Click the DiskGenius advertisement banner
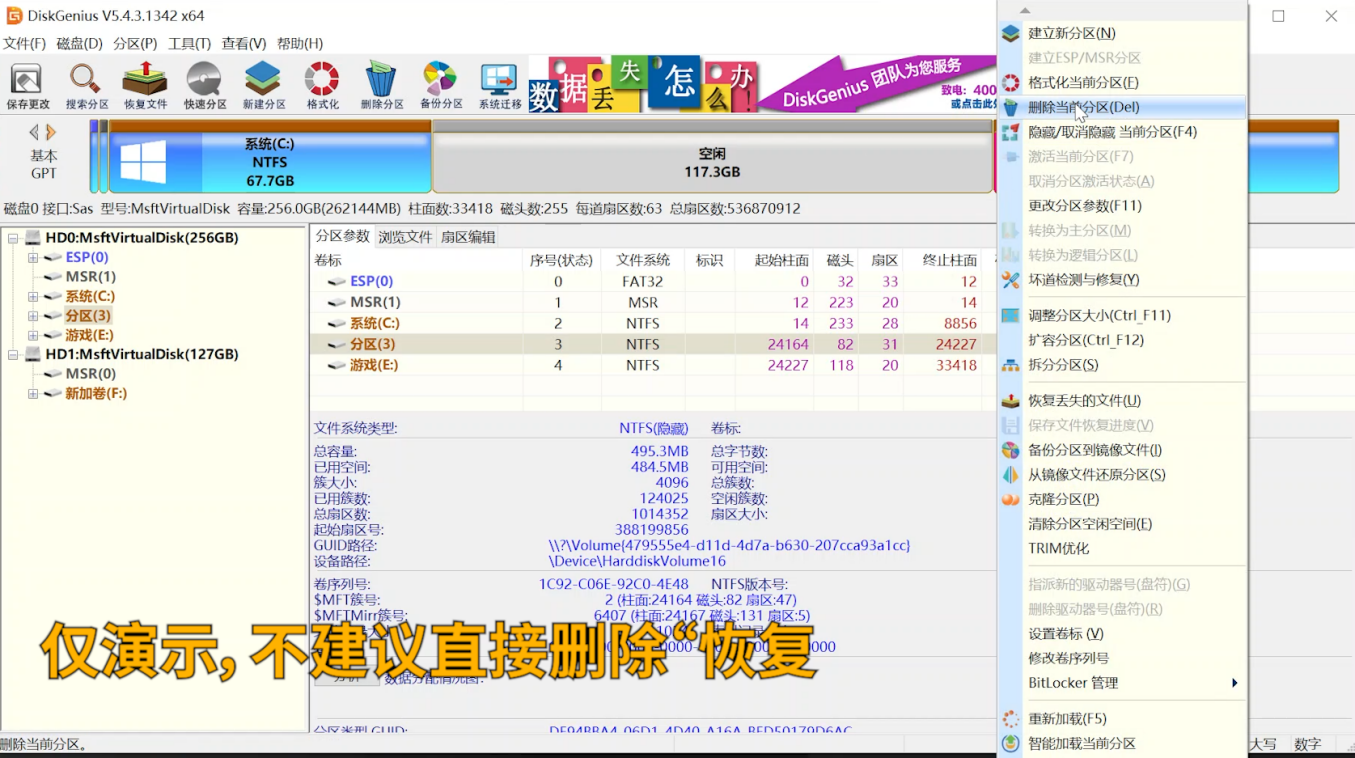The width and height of the screenshot is (1355, 758). pos(762,85)
